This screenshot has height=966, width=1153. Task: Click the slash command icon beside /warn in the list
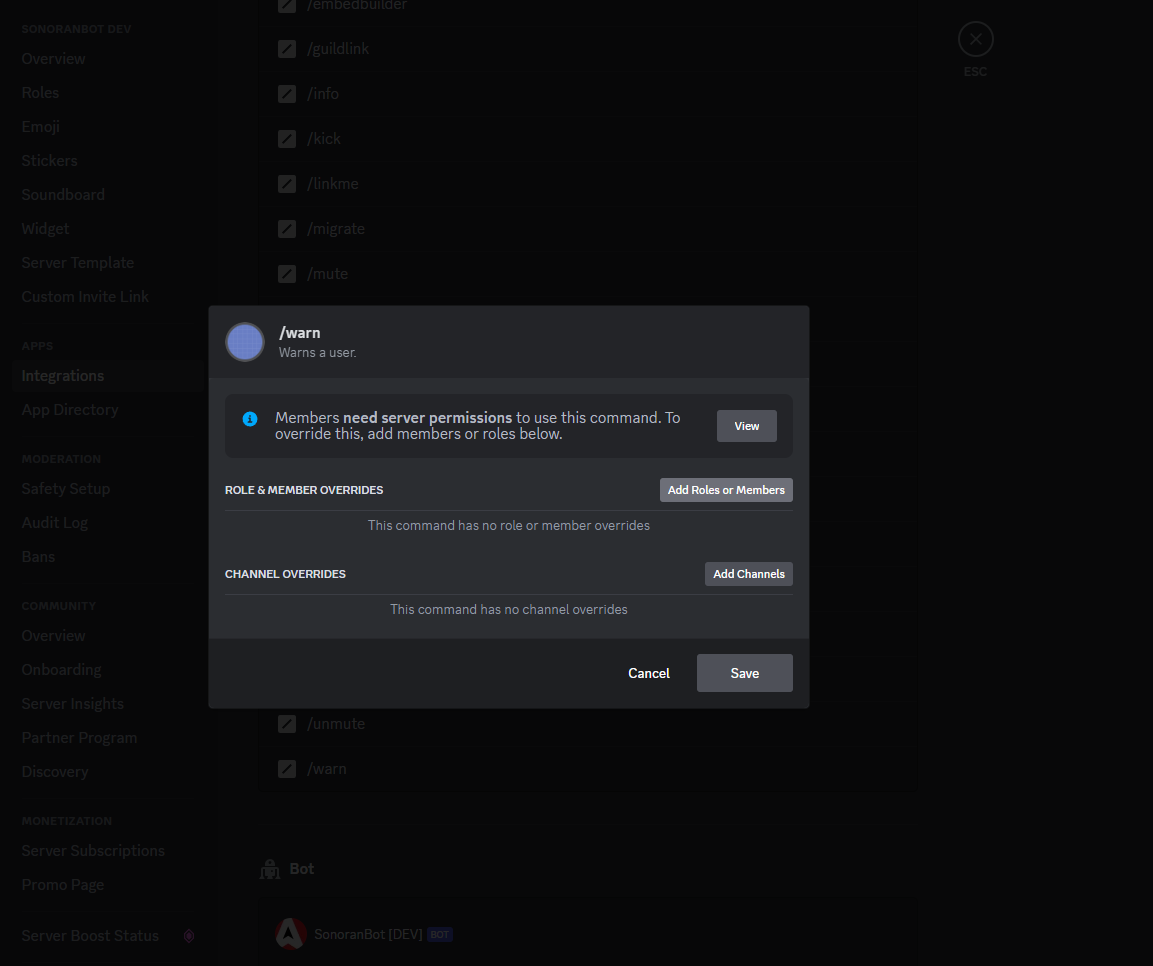(x=287, y=769)
